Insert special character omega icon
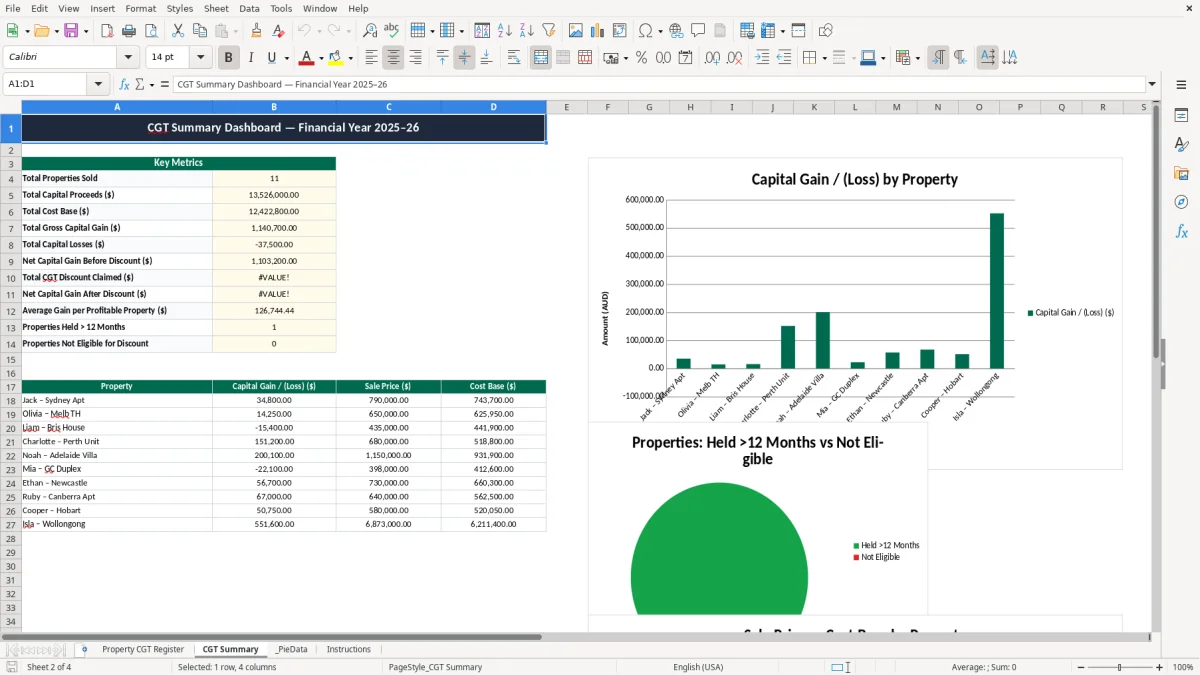1200x675 pixels. pos(645,31)
